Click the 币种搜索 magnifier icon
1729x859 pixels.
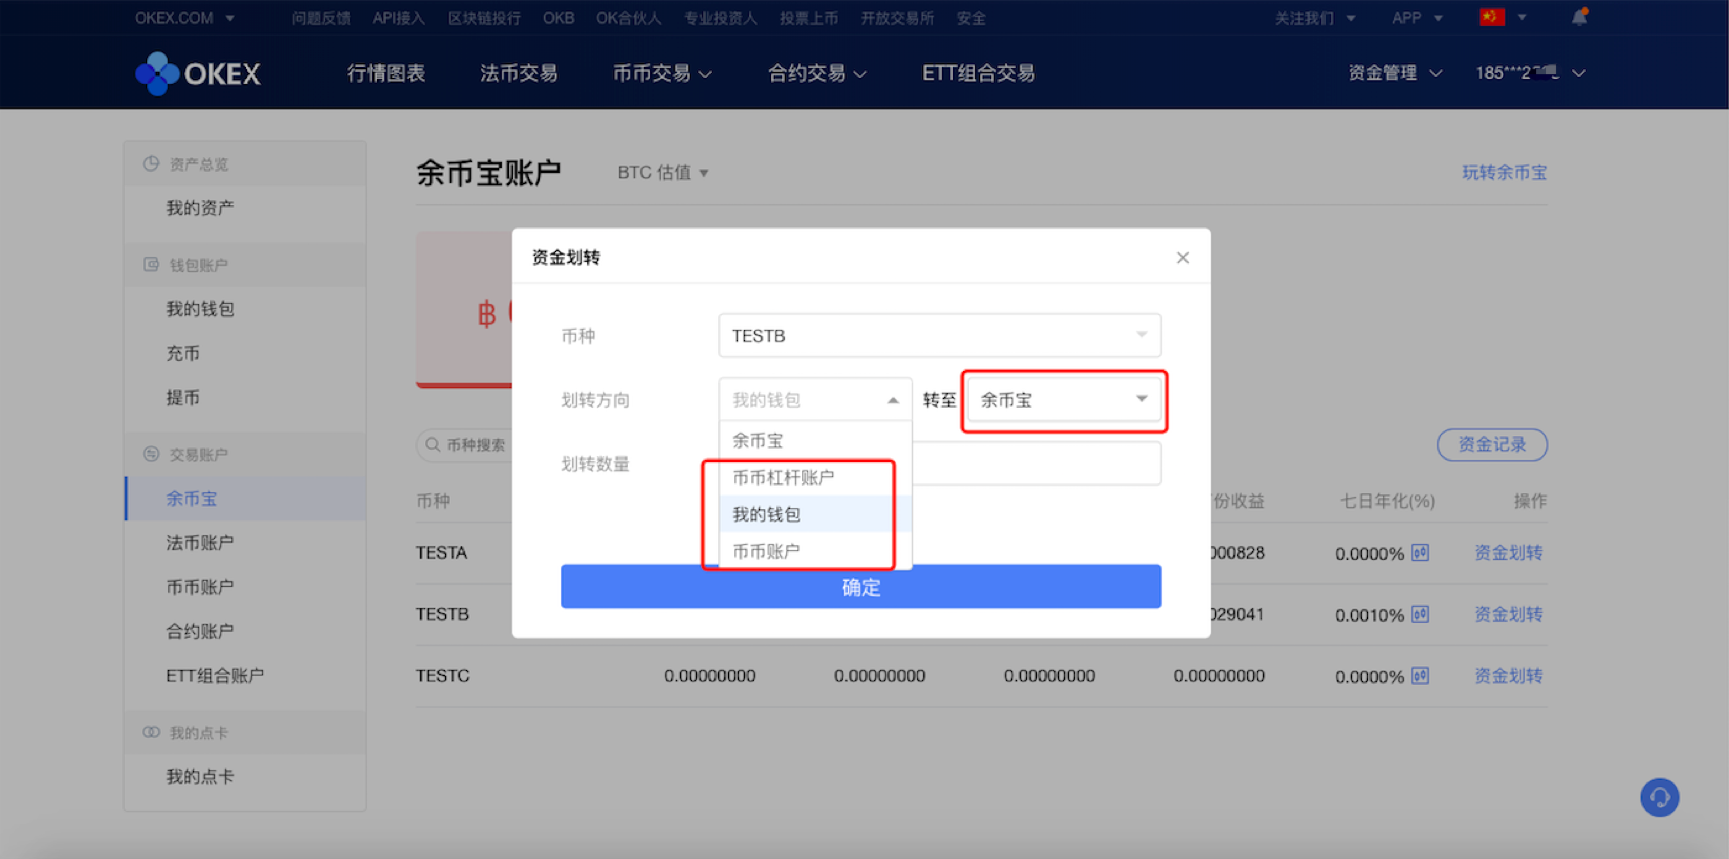click(433, 445)
